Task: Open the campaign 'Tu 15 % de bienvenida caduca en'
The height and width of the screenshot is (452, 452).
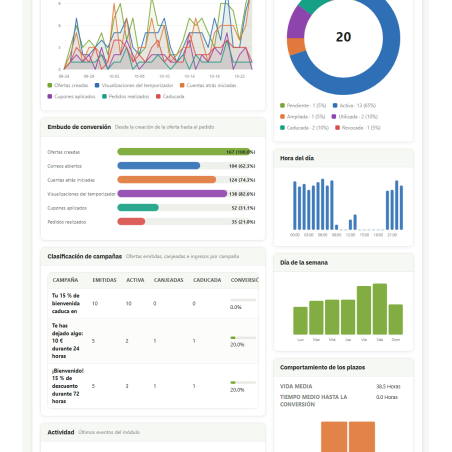Action: (66, 303)
